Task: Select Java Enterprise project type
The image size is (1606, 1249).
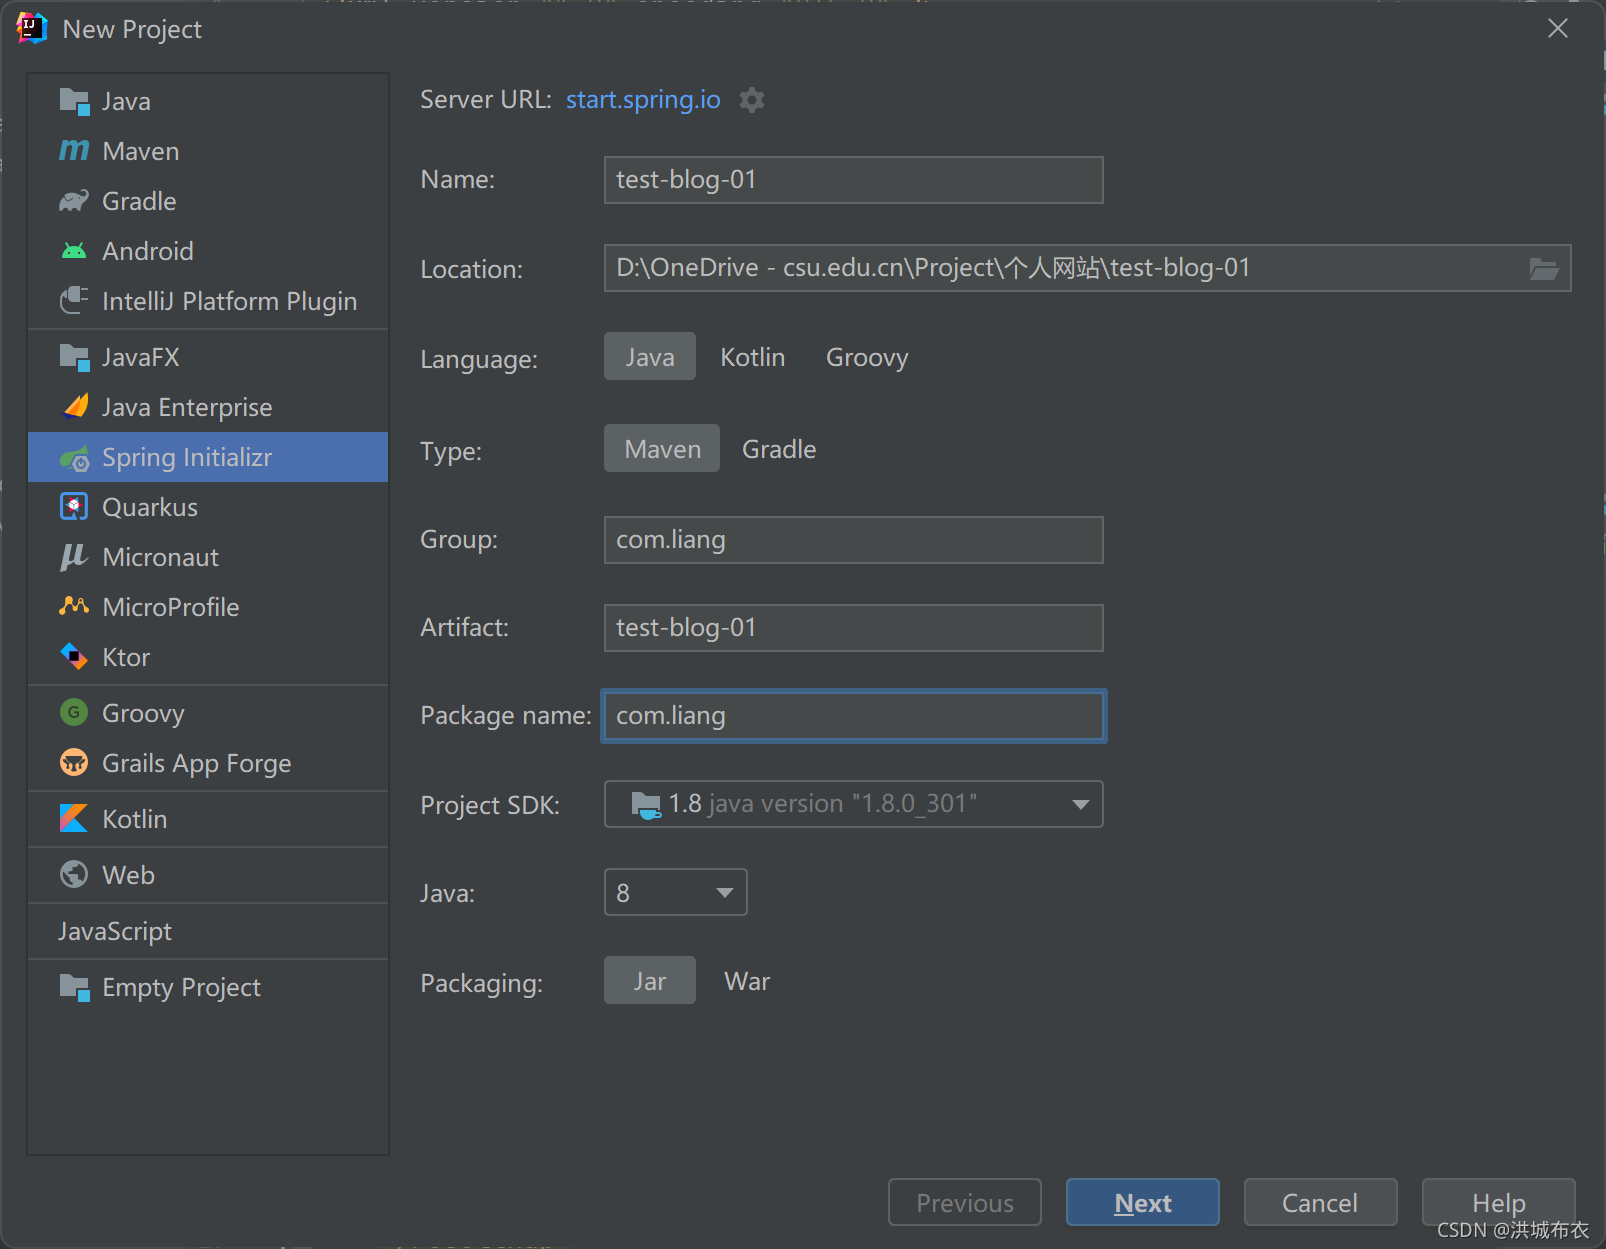Action: pos(208,407)
